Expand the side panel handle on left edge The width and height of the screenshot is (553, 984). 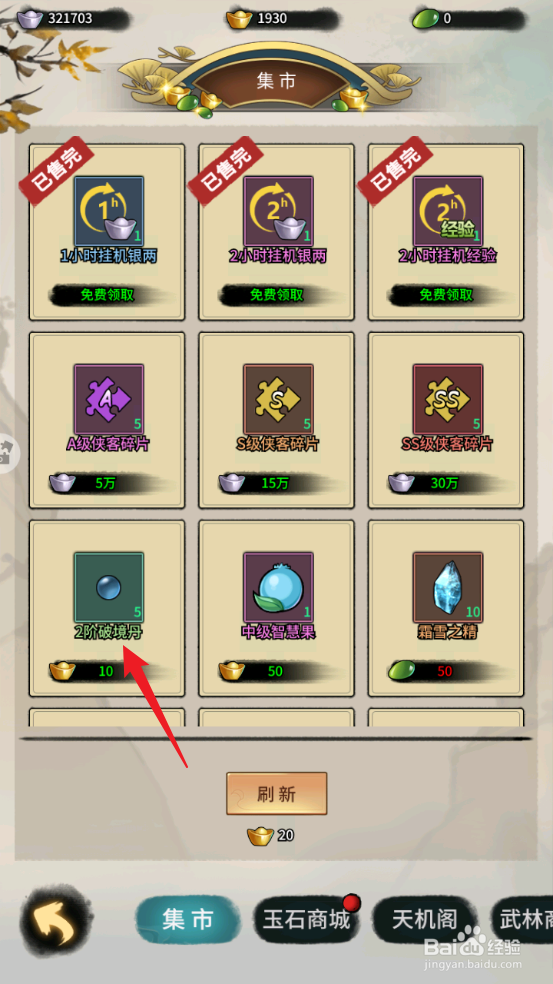tap(9, 452)
